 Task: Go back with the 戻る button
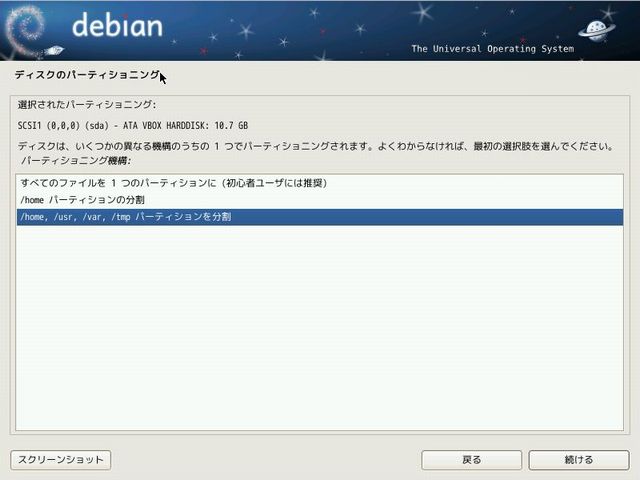point(471,460)
